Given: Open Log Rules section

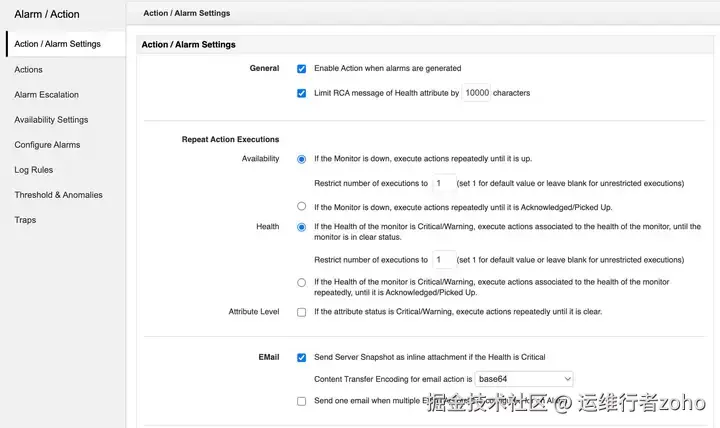Looking at the screenshot, I should coord(34,170).
